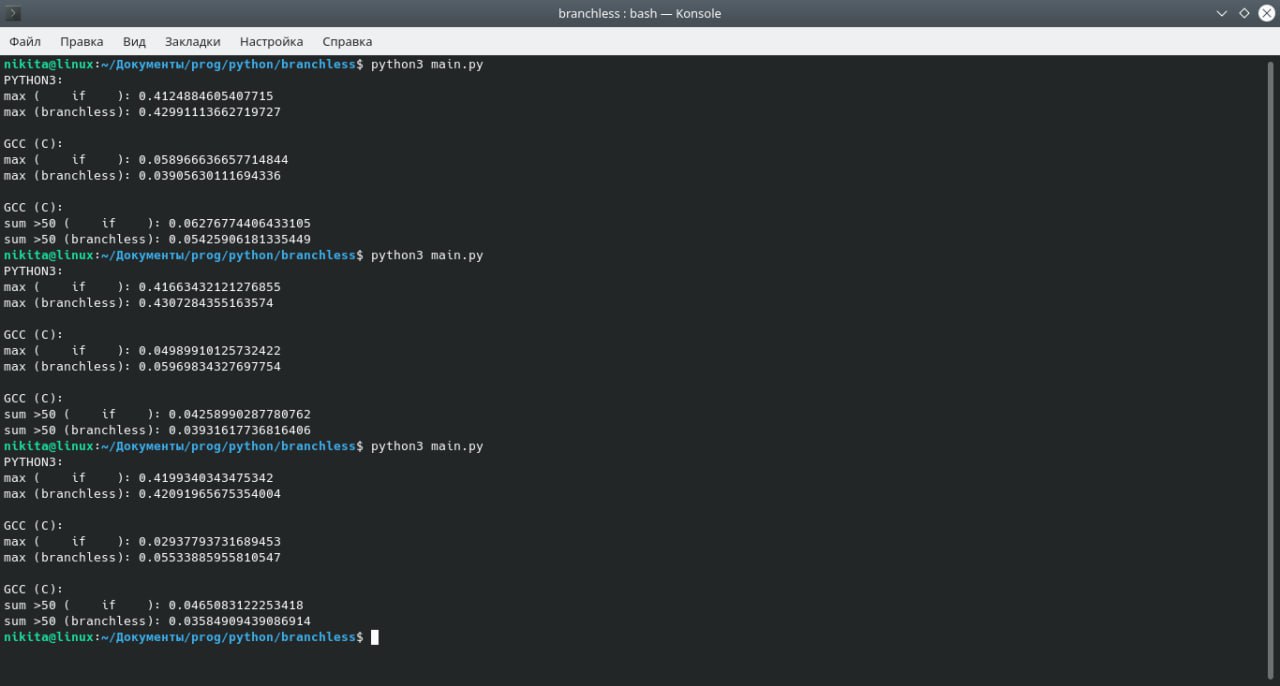This screenshot has height=686, width=1280.
Task: Click the value 0.4124884605407715
Action: [x=206, y=96]
